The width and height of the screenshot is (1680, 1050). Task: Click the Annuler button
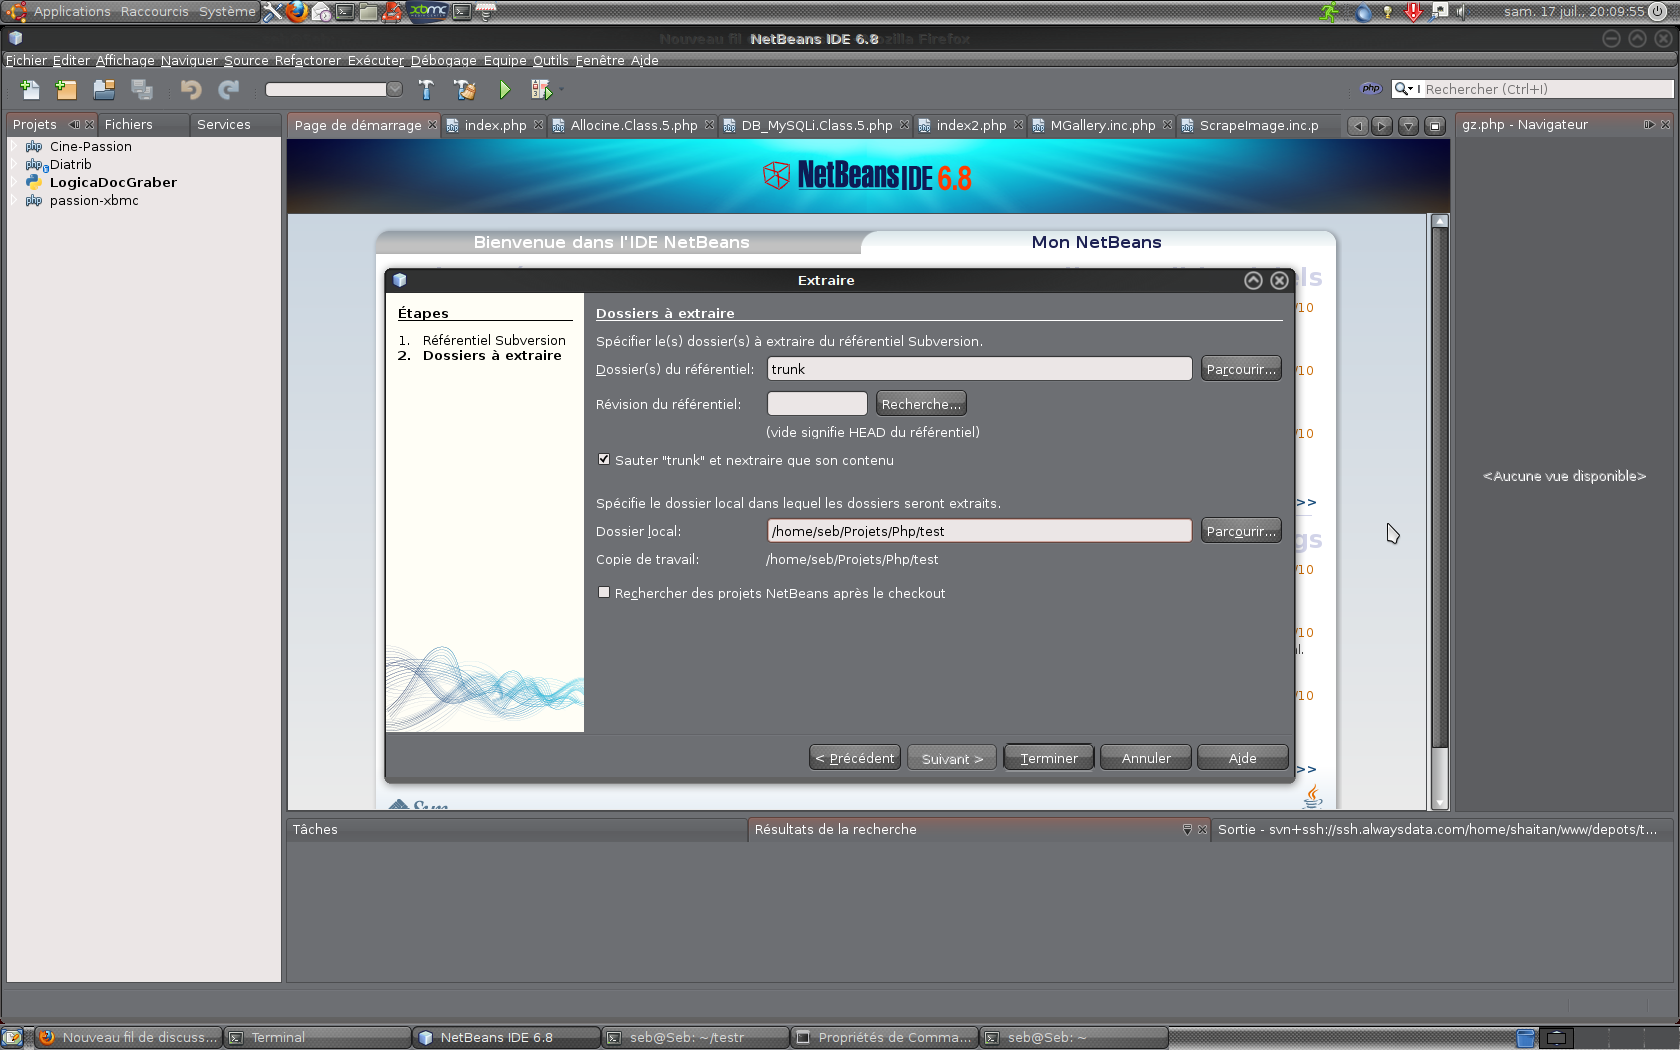coord(1146,758)
